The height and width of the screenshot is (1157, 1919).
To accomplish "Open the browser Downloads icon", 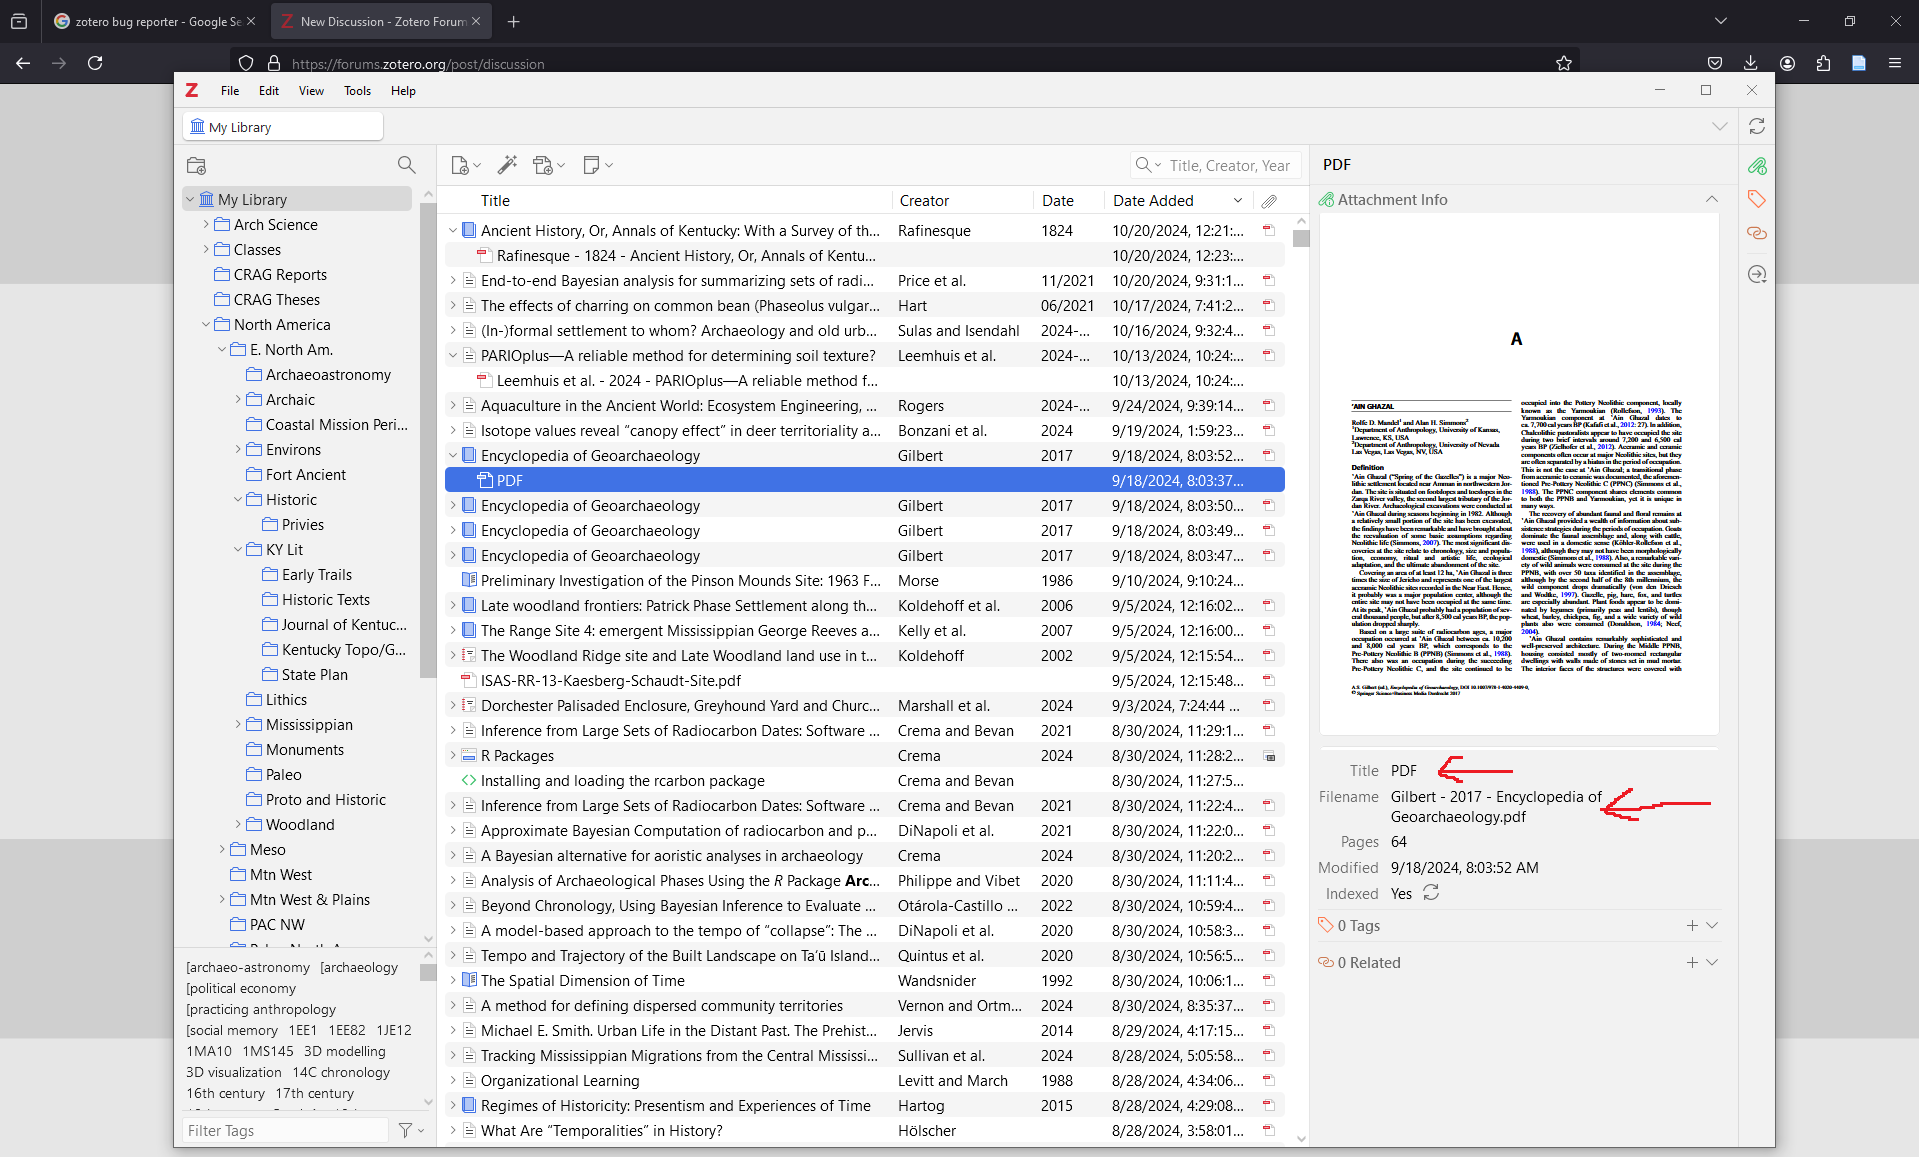I will click(1751, 63).
